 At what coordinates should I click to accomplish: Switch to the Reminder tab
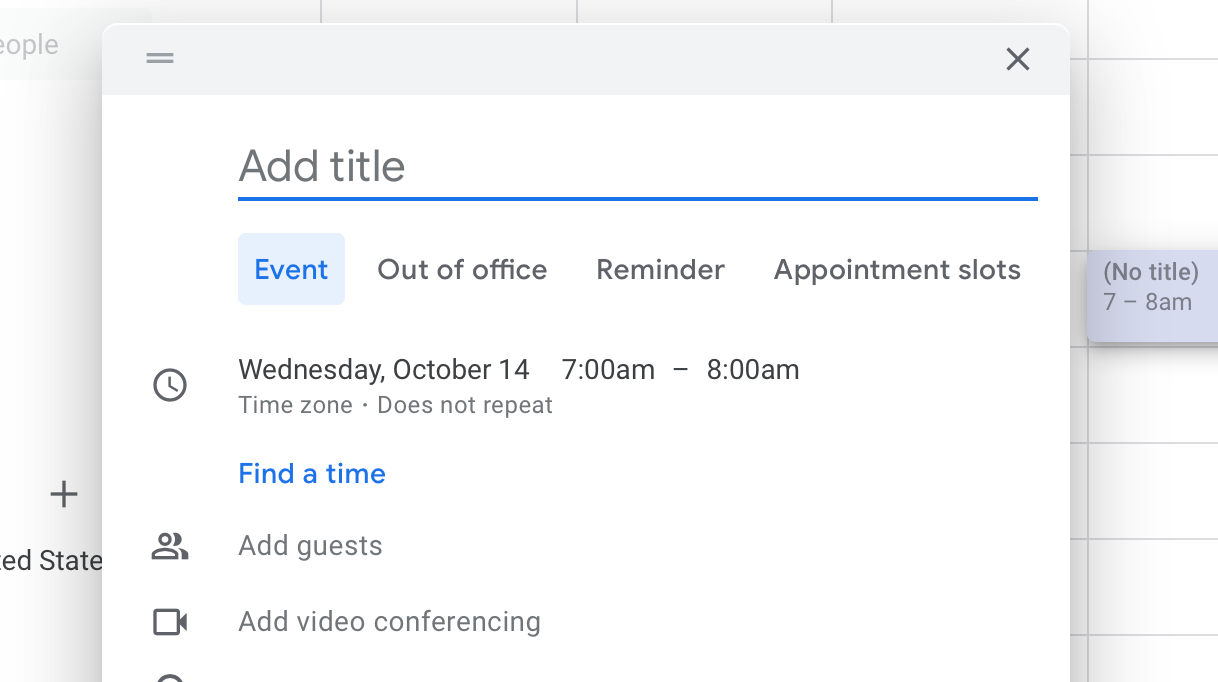click(x=660, y=270)
